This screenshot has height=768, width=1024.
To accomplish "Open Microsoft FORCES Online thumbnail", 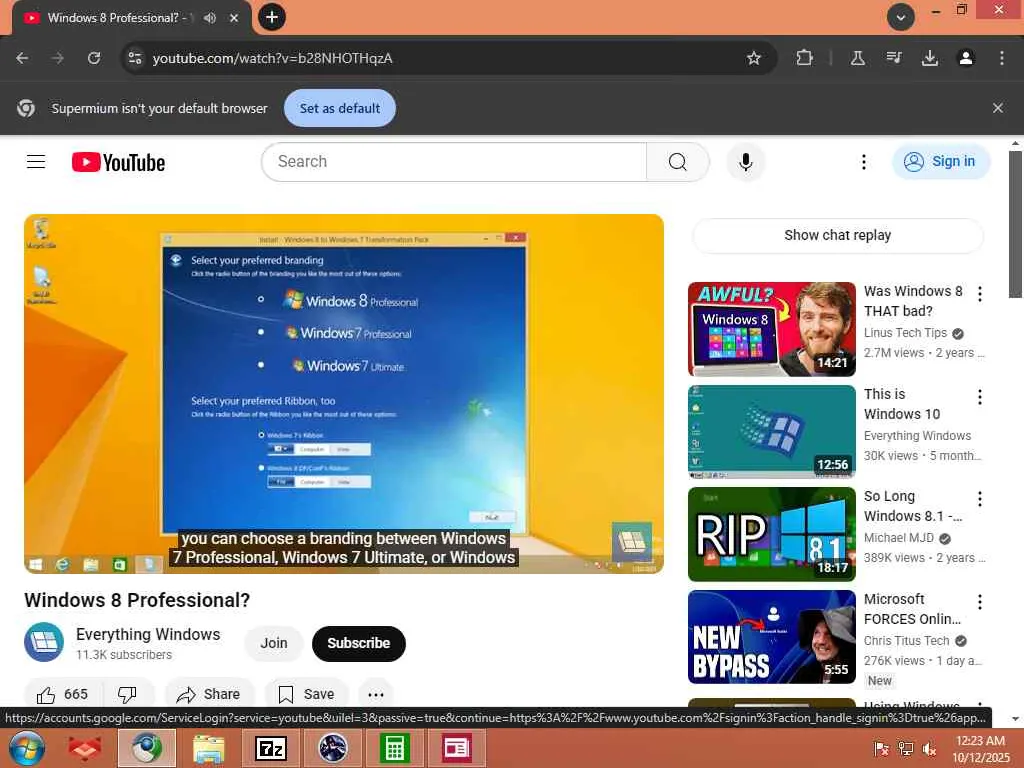I will [771, 637].
